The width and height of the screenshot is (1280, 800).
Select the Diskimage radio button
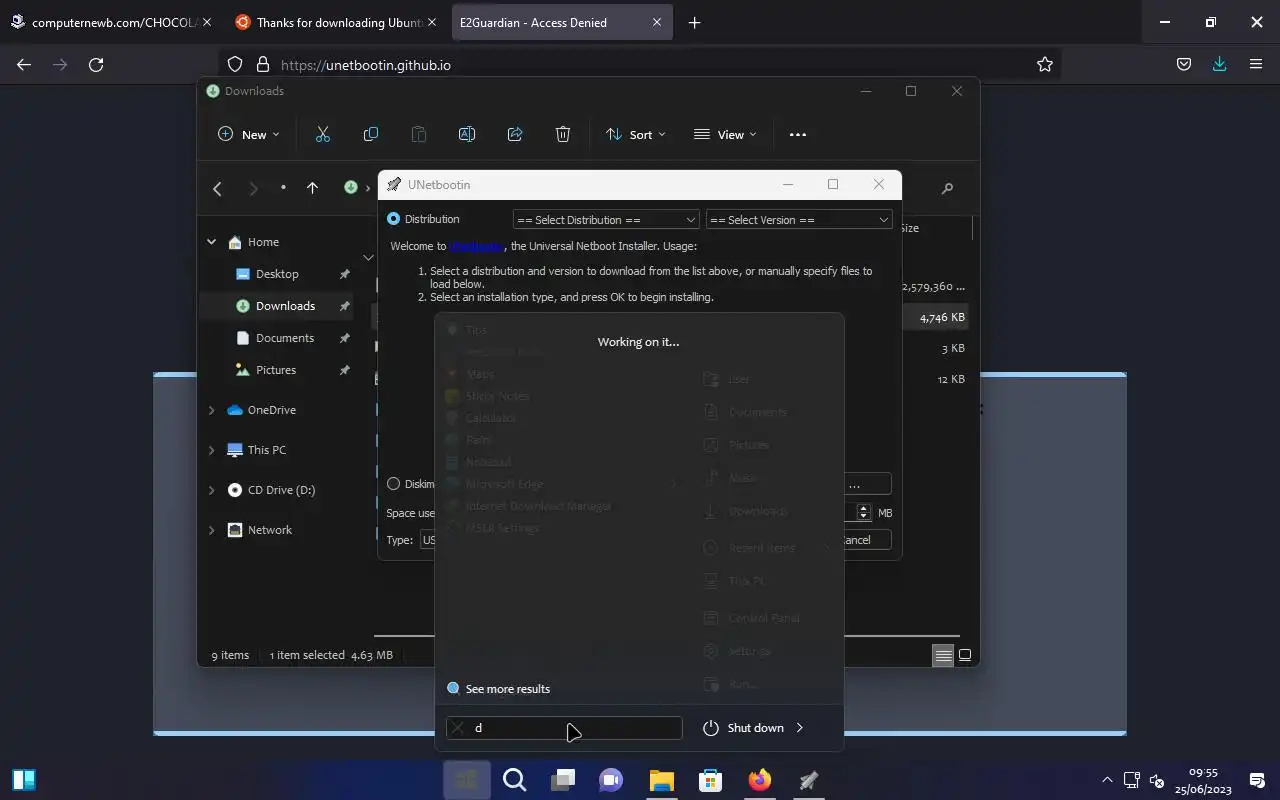point(393,483)
